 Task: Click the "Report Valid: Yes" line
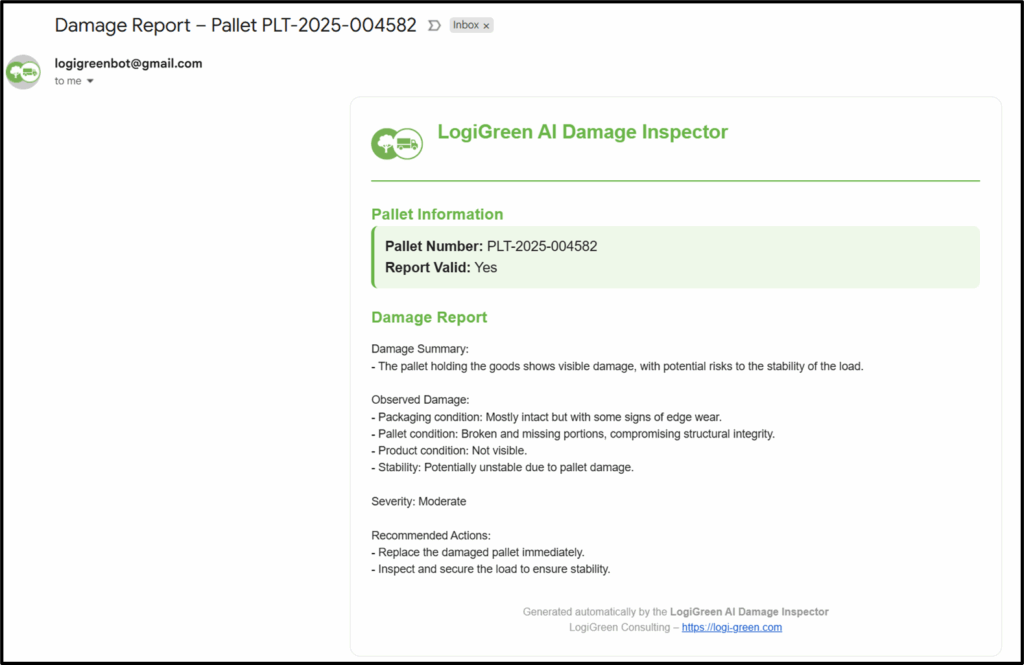coord(441,268)
